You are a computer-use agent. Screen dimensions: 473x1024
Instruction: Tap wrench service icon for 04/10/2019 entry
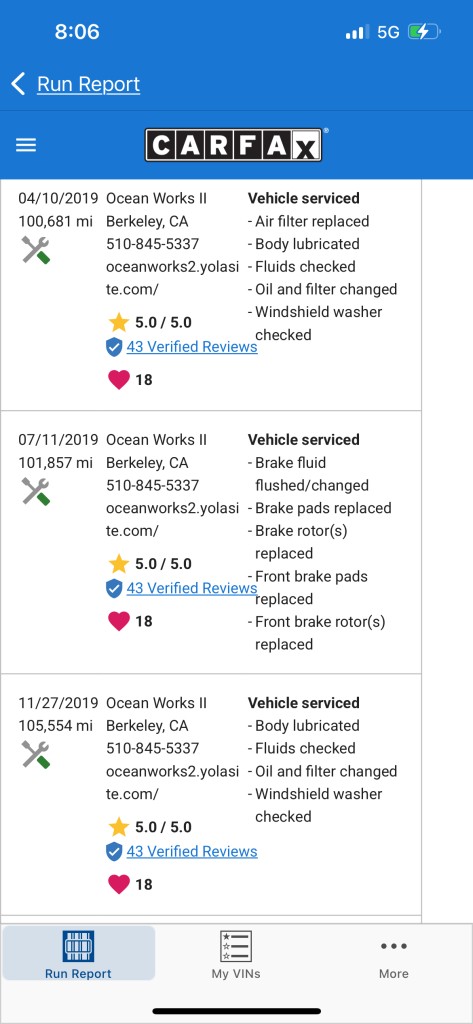pyautogui.click(x=35, y=250)
